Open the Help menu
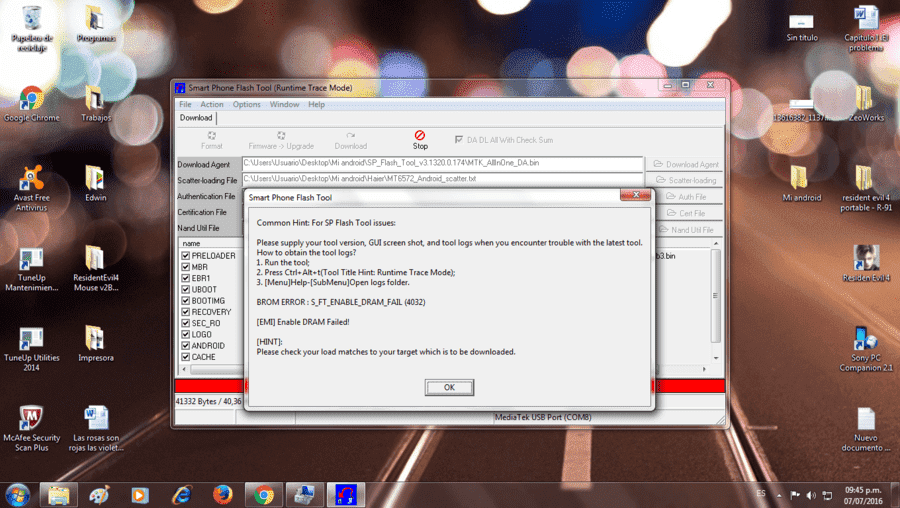Viewport: 900px width, 508px height. click(316, 104)
